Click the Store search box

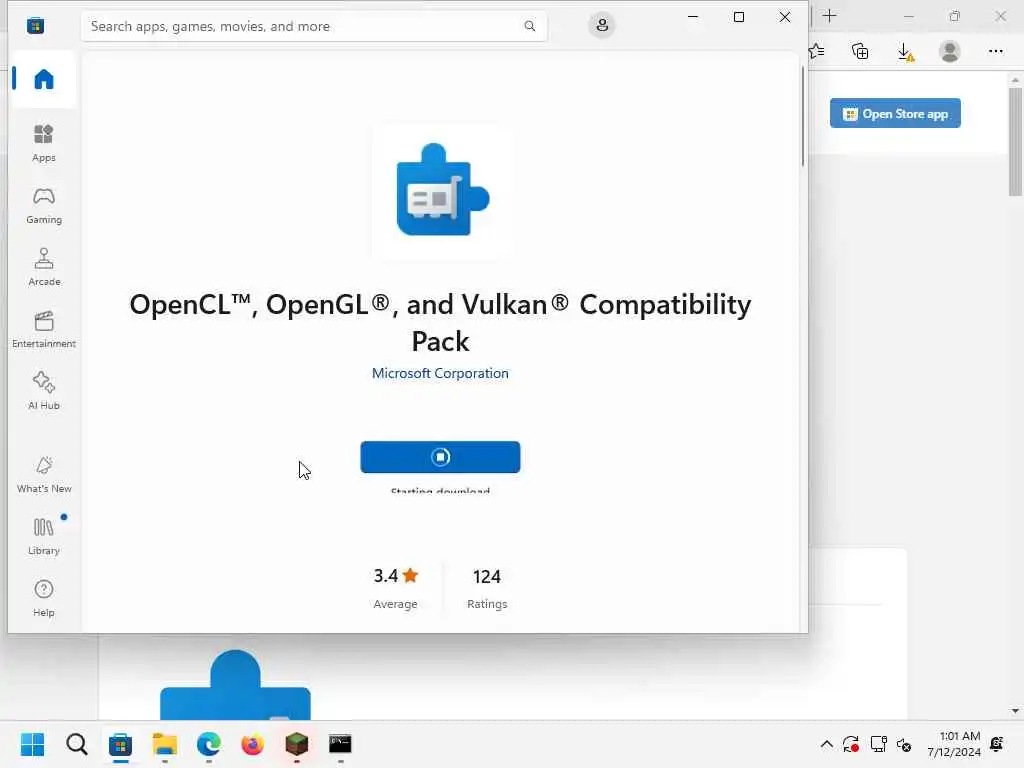pos(314,26)
